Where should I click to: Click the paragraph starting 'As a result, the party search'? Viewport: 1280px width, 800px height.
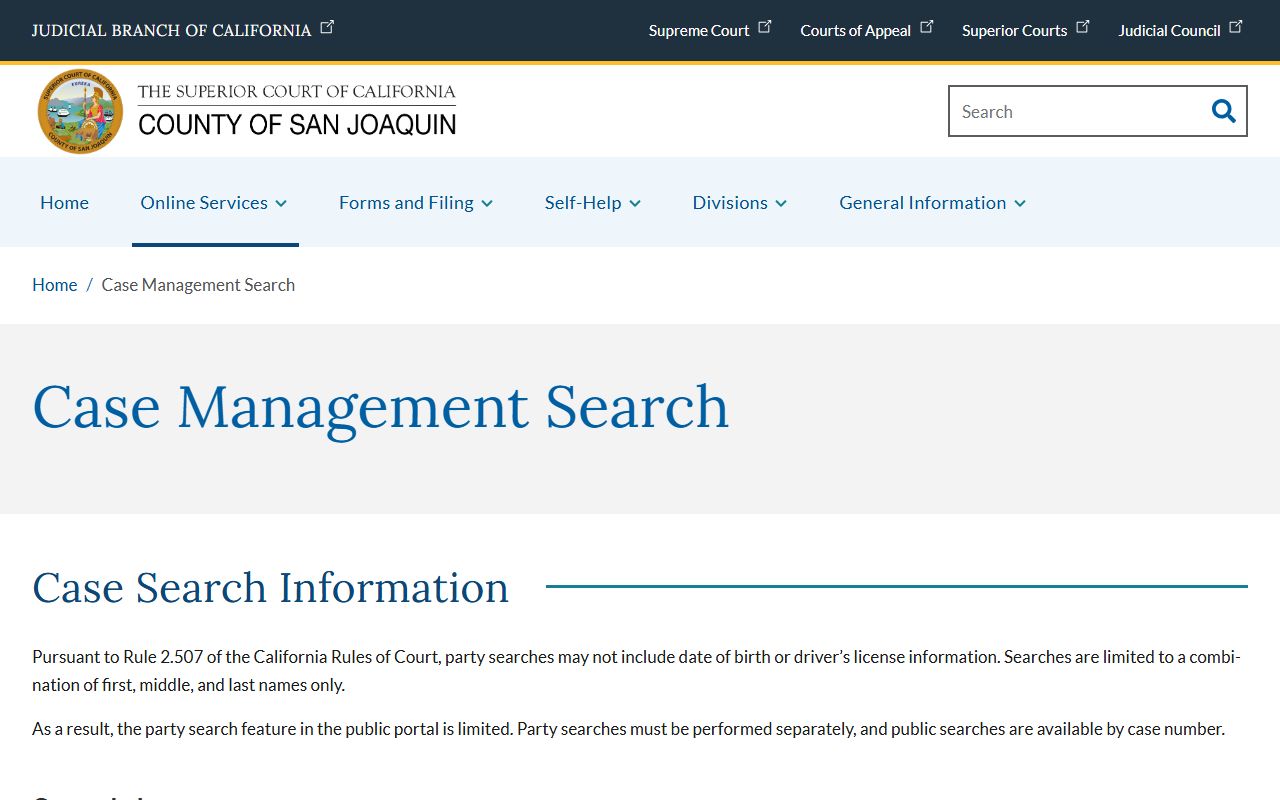click(x=628, y=729)
